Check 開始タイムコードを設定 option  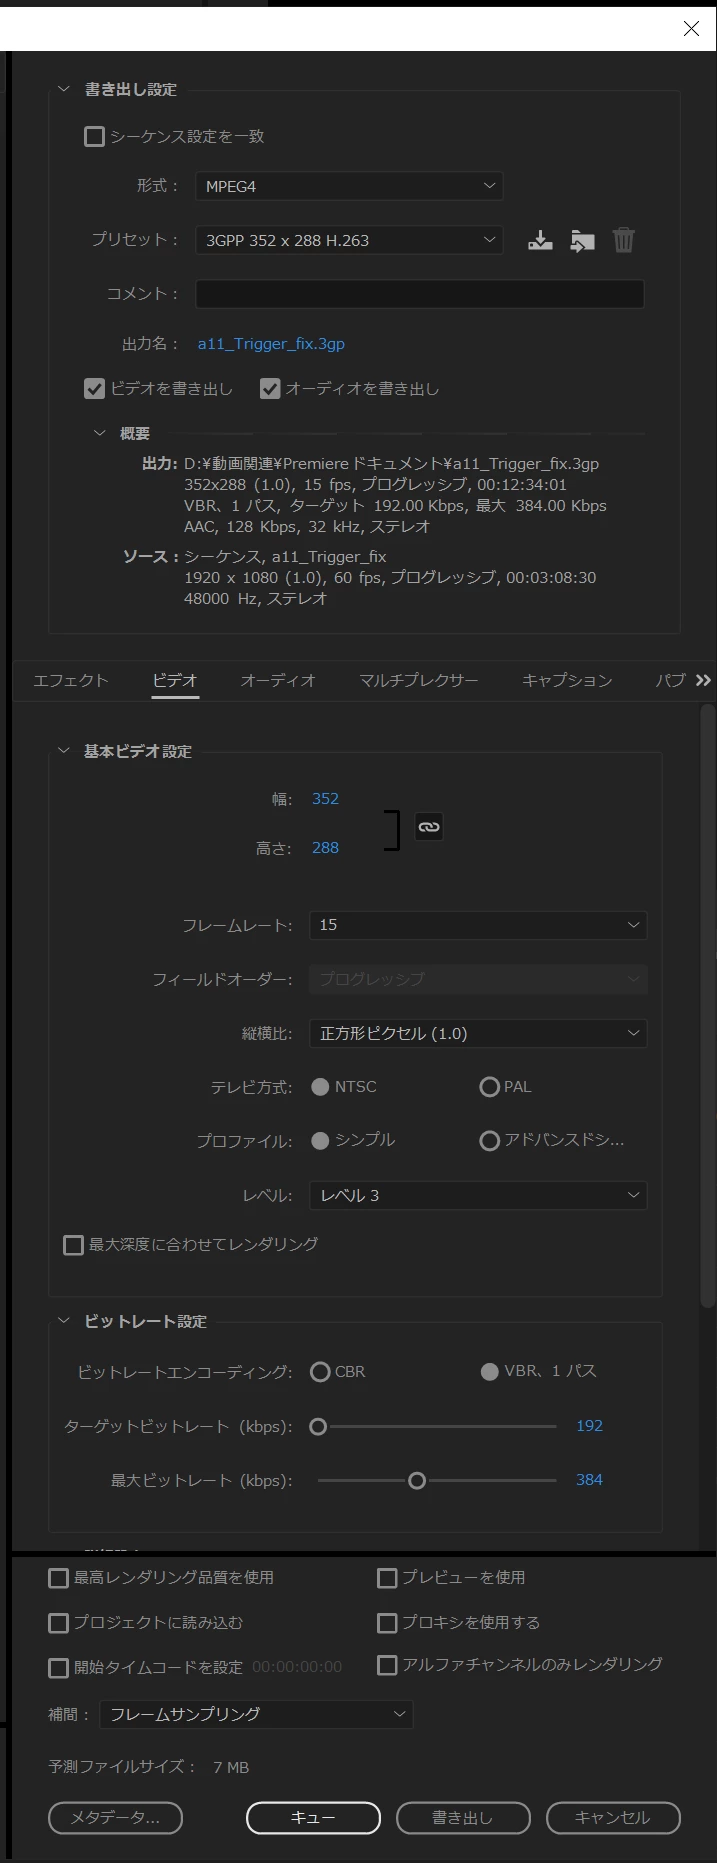coord(58,1668)
